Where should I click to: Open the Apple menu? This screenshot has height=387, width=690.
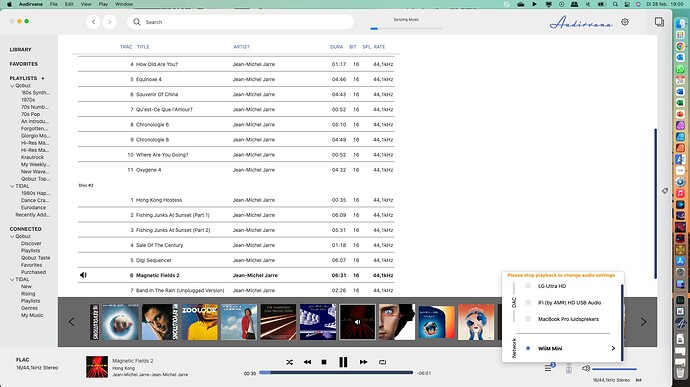(x=9, y=4)
